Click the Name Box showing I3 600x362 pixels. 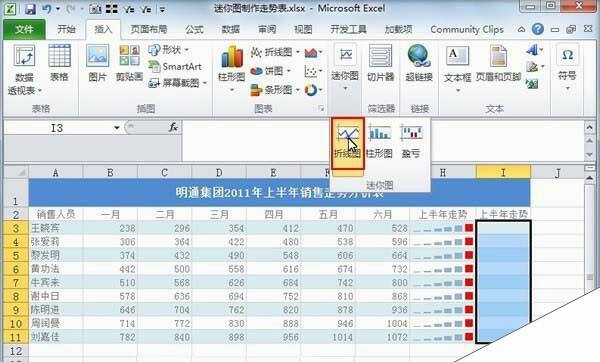57,128
